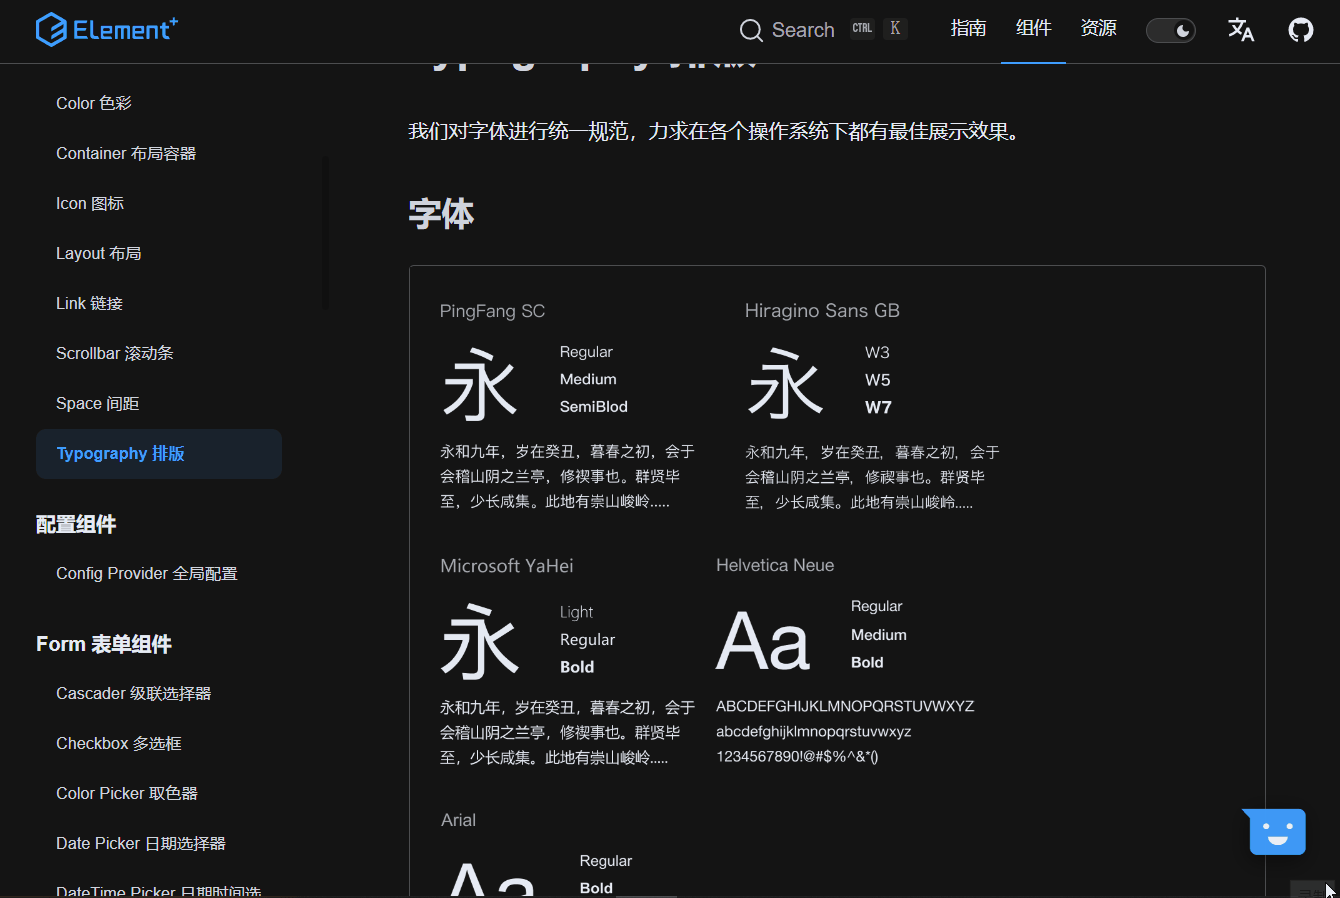Click the Element Plus logo
1340x898 pixels.
(x=106, y=29)
